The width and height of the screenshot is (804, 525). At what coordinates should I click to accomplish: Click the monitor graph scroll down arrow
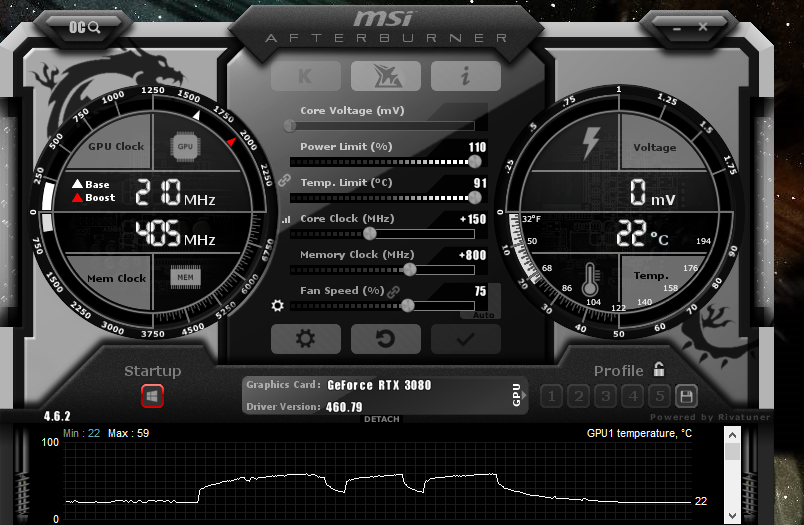pos(732,516)
